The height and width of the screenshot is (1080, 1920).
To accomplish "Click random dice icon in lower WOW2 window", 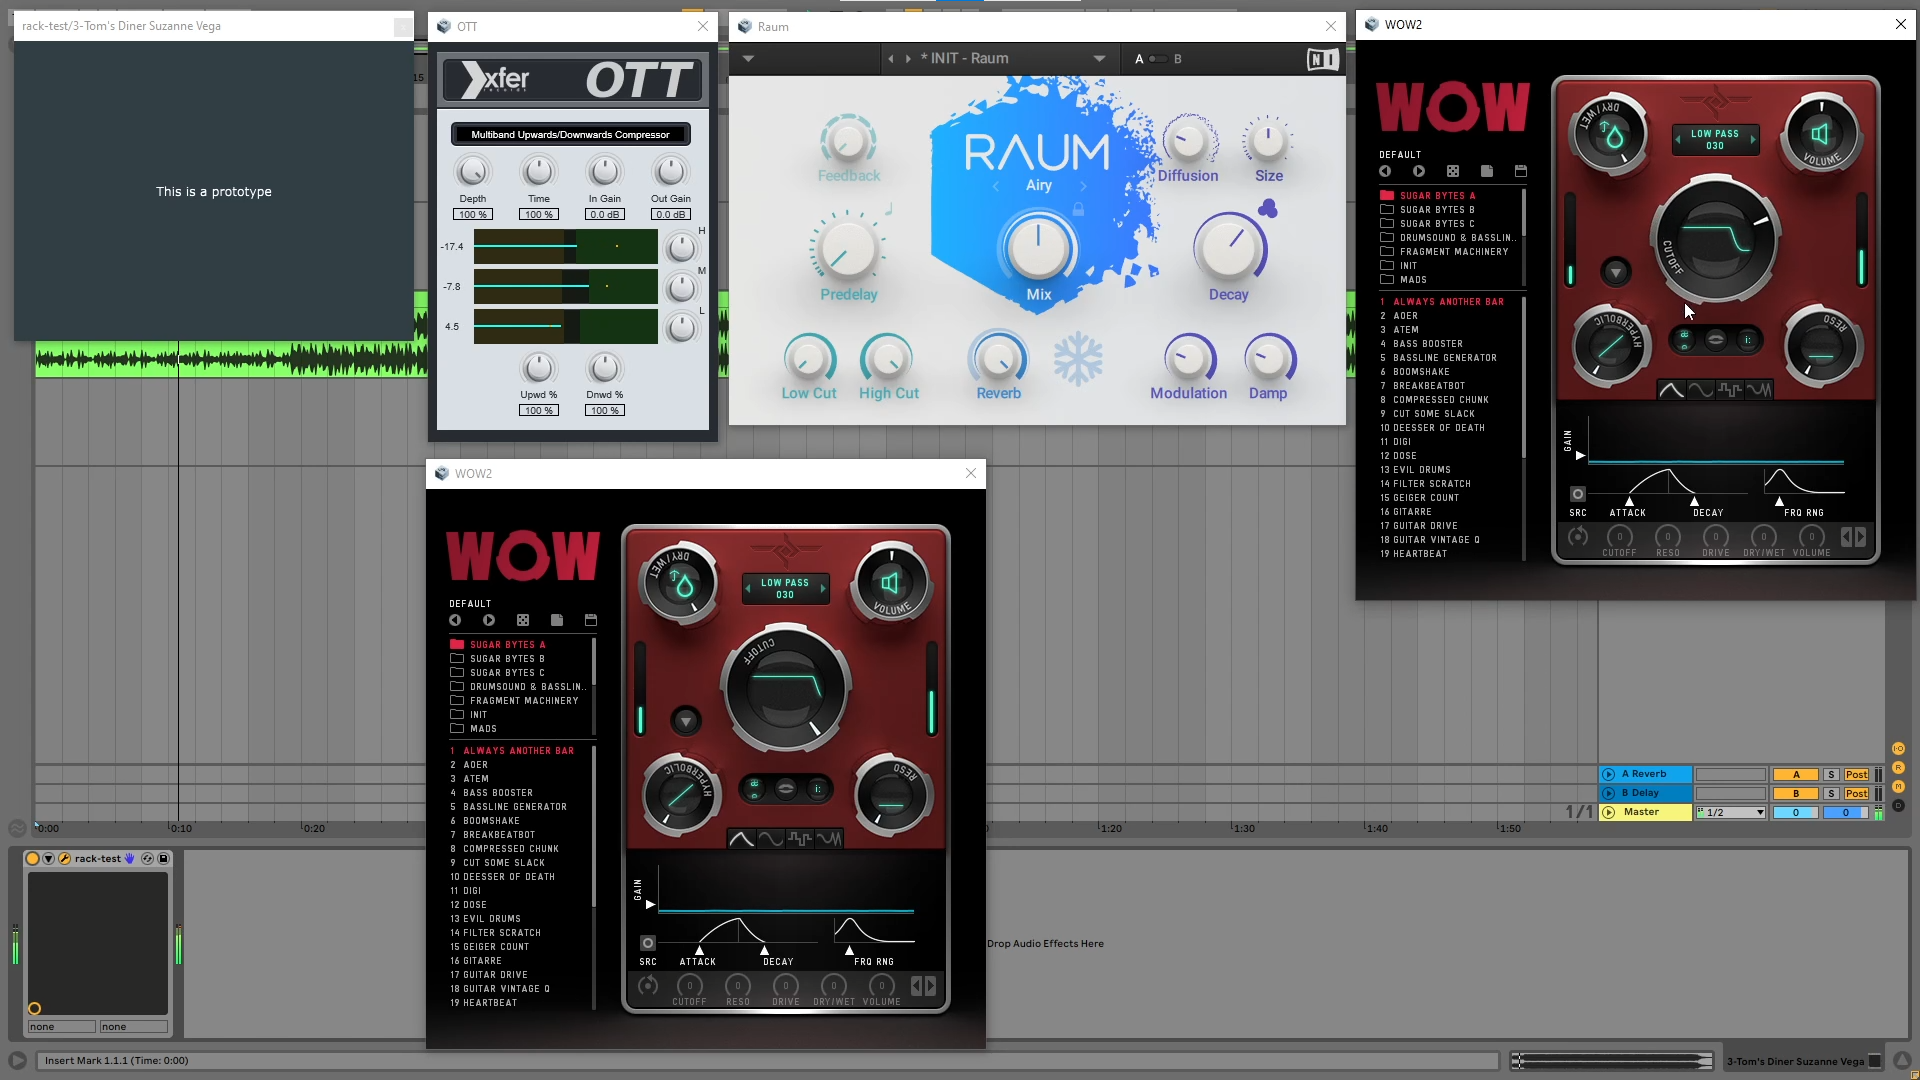I will 523,621.
